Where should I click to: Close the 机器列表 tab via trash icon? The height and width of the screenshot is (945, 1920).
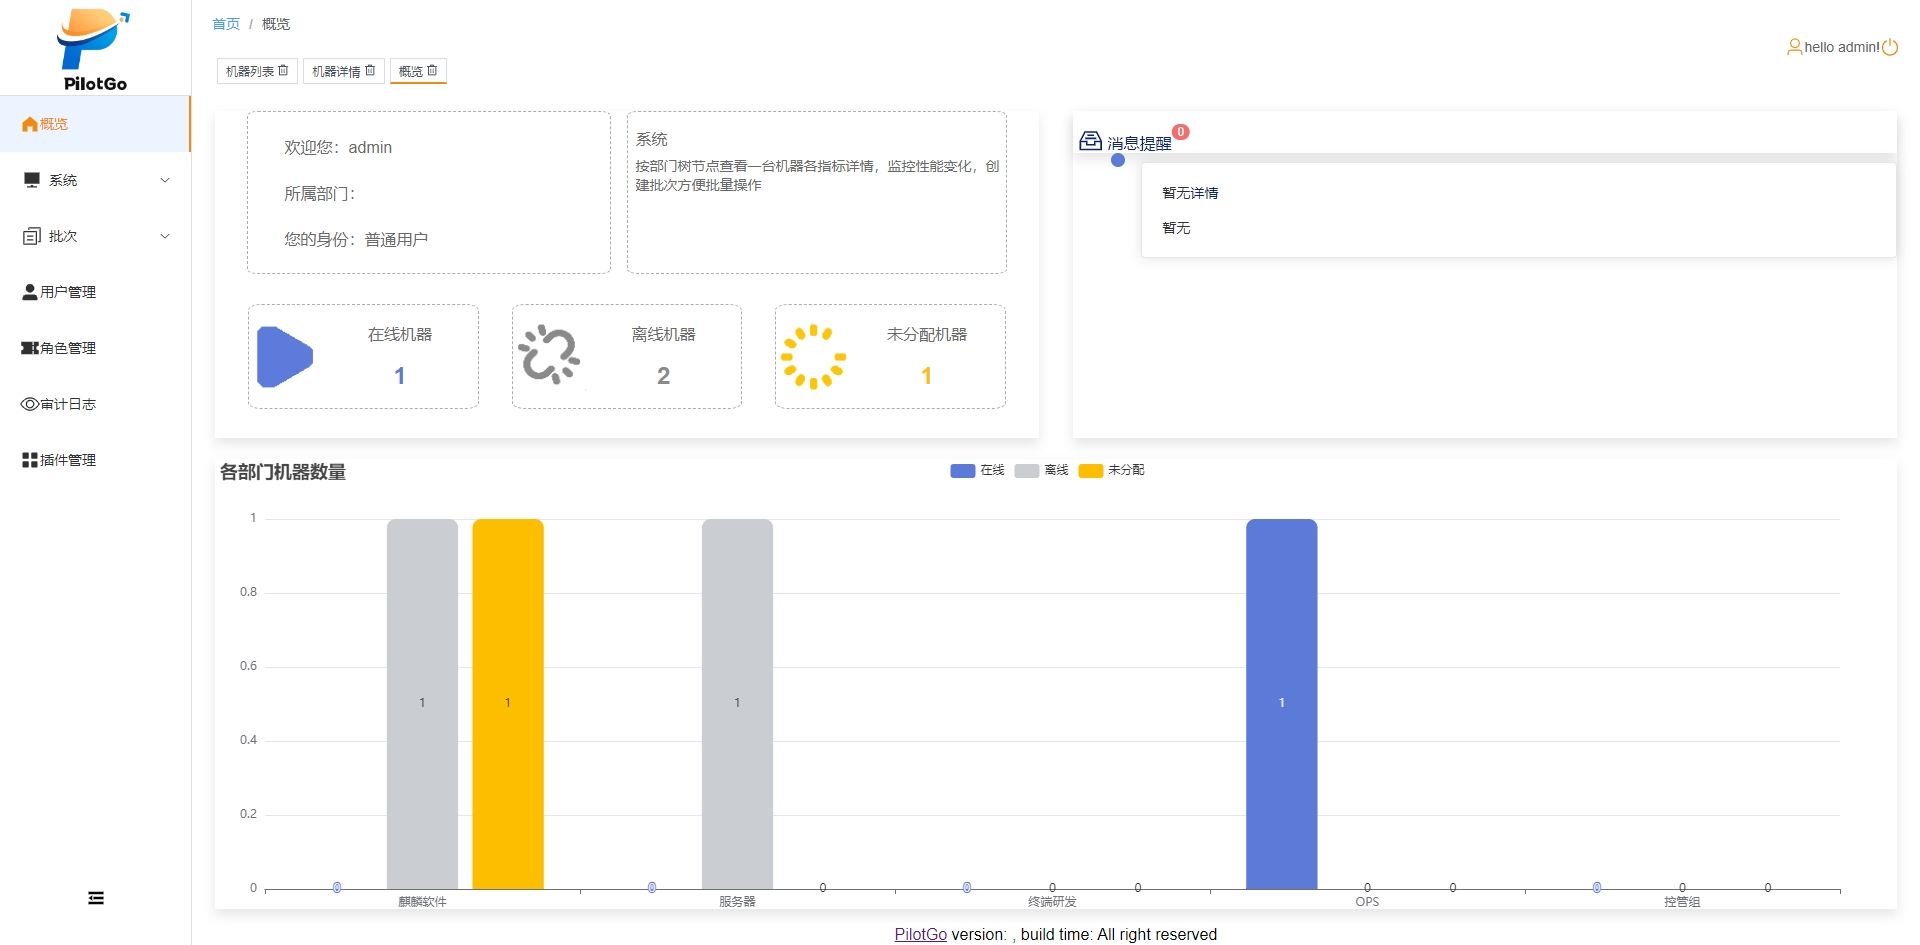pos(284,71)
